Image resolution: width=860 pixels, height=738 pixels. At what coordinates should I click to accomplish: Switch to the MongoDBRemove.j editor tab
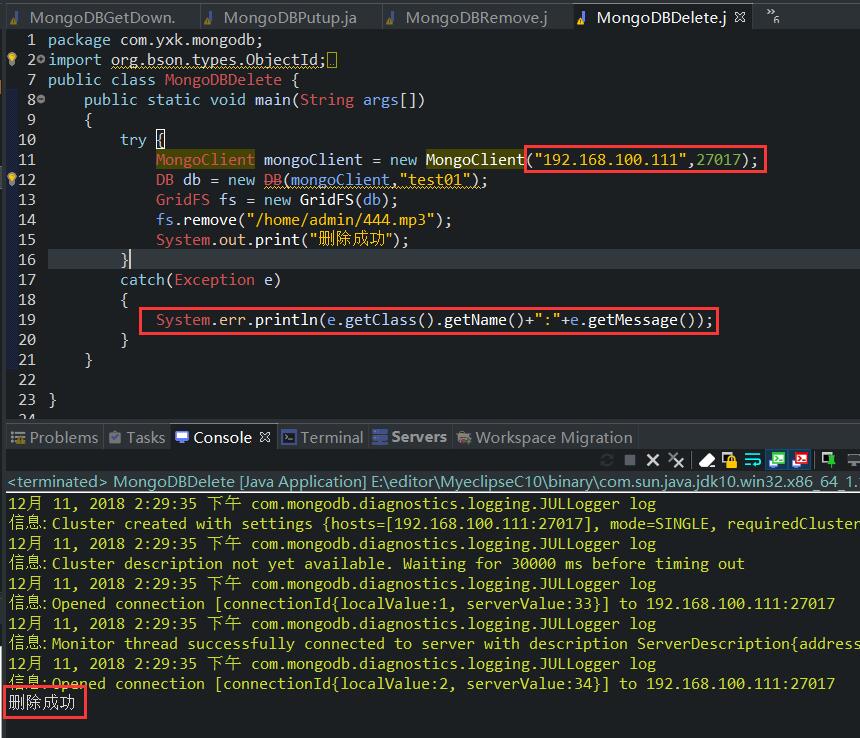coord(476,18)
